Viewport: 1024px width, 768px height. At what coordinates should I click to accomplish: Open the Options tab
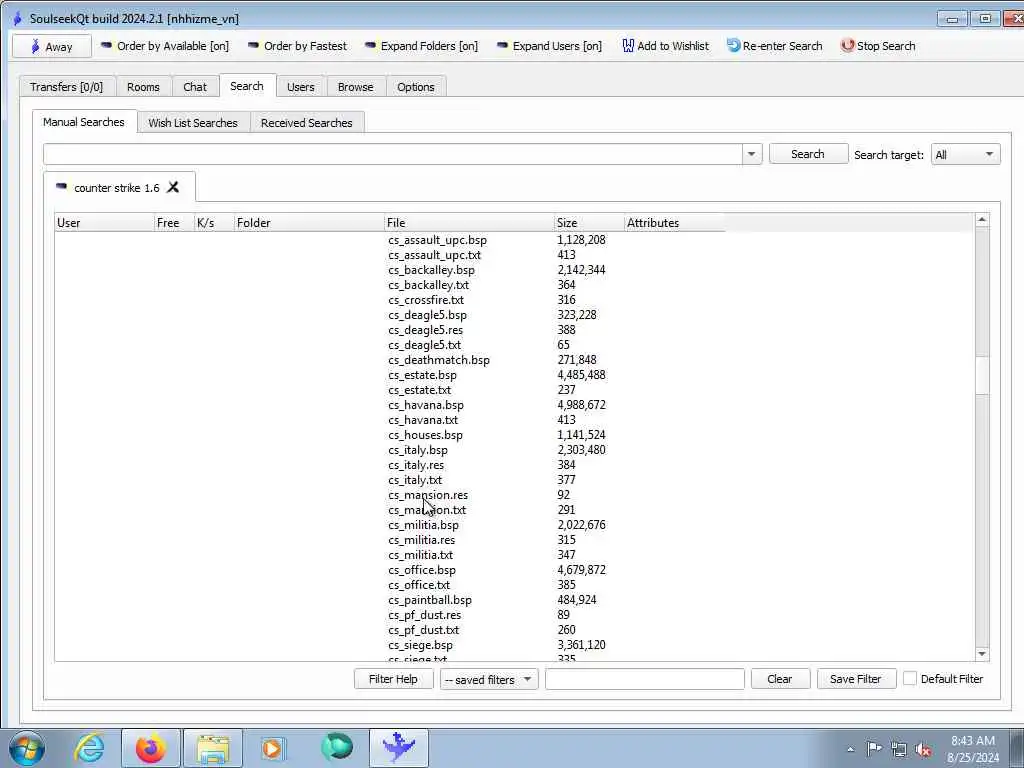tap(416, 87)
